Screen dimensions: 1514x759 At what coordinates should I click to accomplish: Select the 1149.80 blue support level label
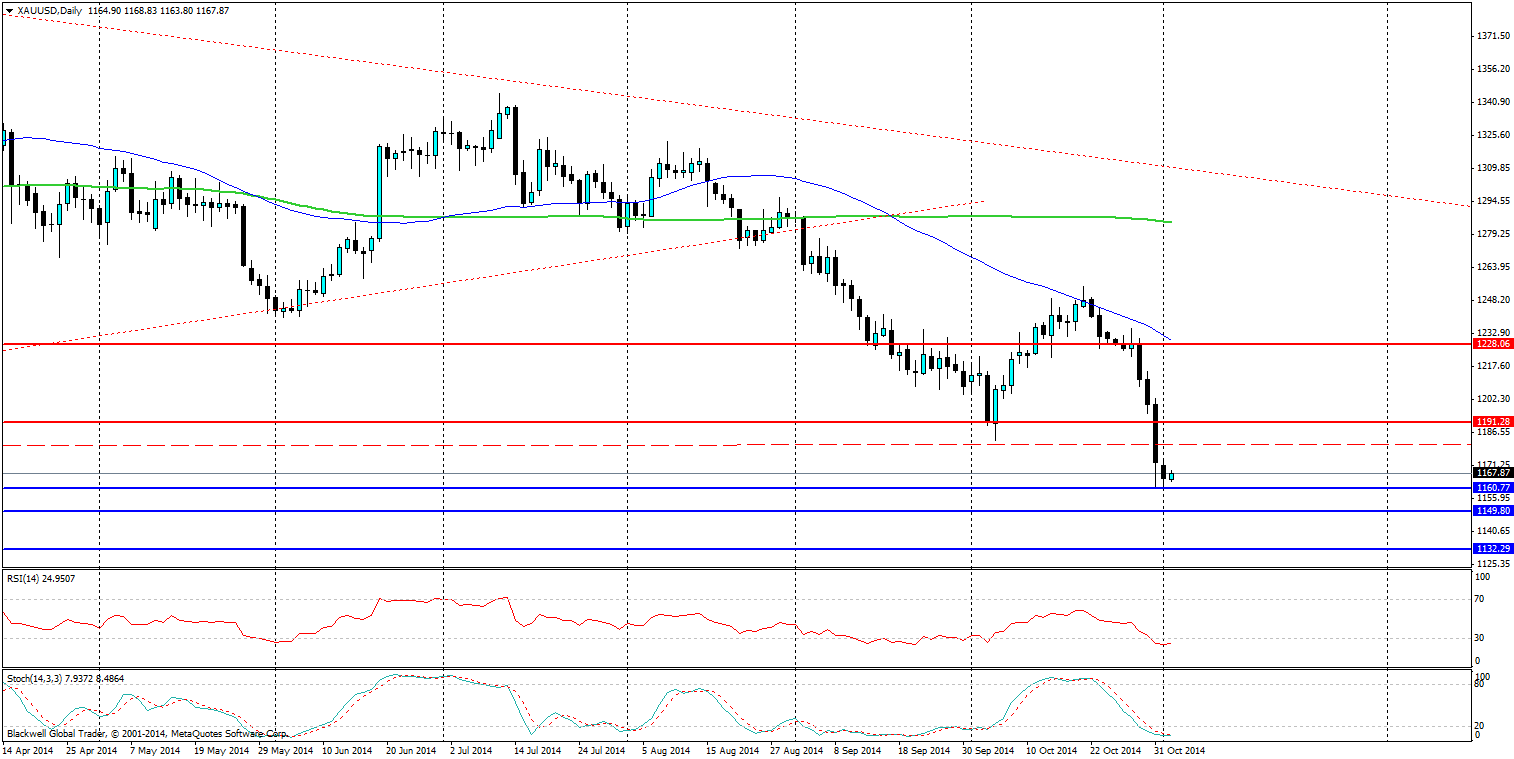click(x=1493, y=510)
